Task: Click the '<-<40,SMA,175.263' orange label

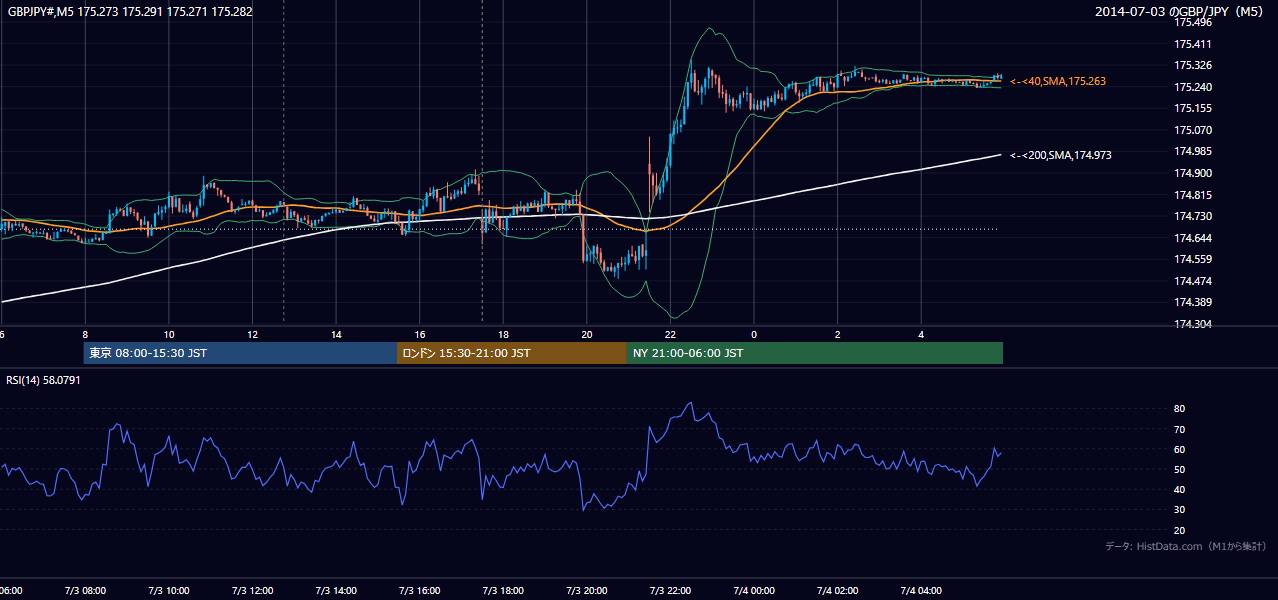Action: [1057, 81]
